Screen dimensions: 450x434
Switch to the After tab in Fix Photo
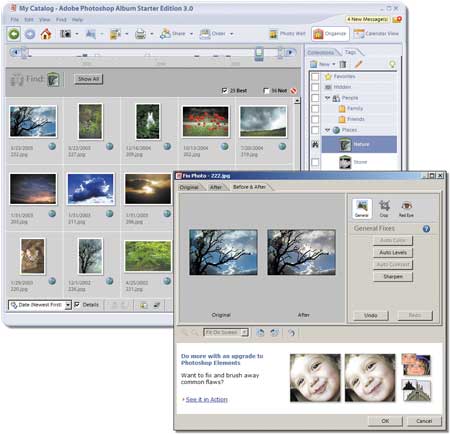pos(215,187)
